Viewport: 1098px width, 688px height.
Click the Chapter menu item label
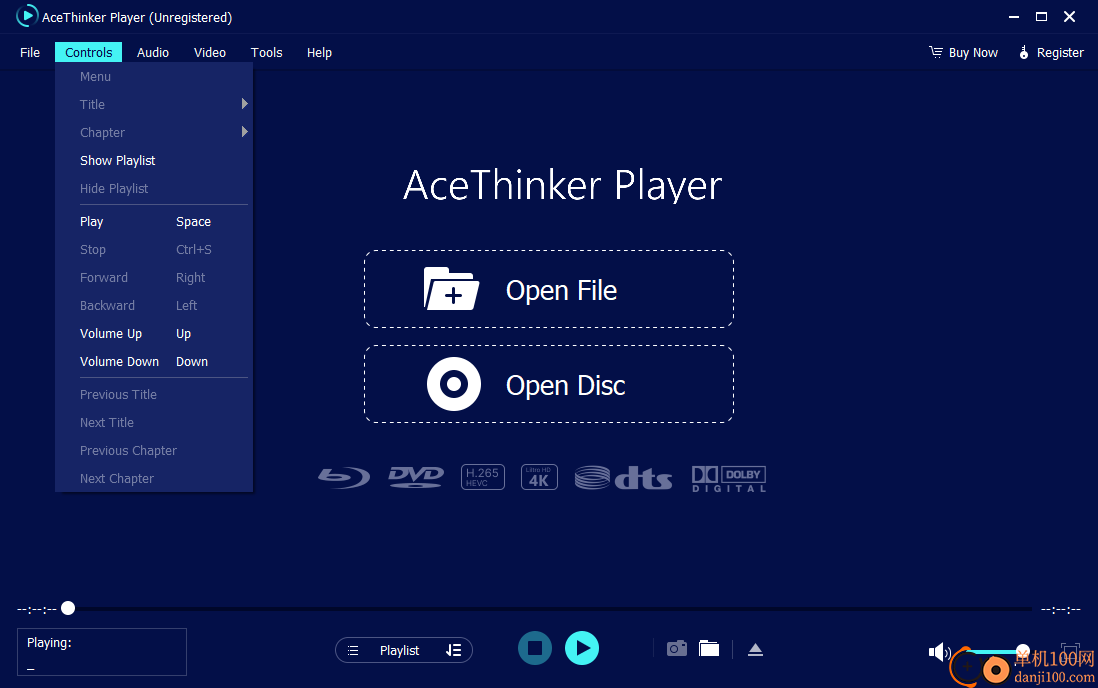tap(102, 132)
